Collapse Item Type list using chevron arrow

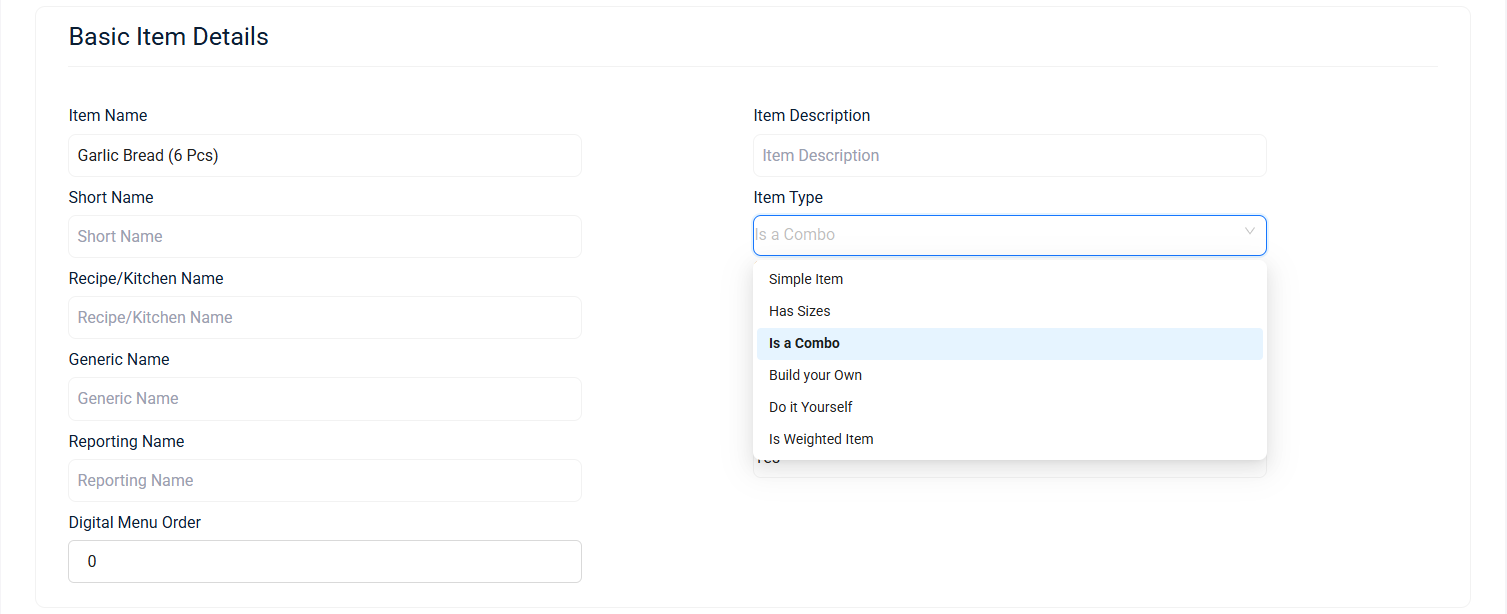point(1249,232)
